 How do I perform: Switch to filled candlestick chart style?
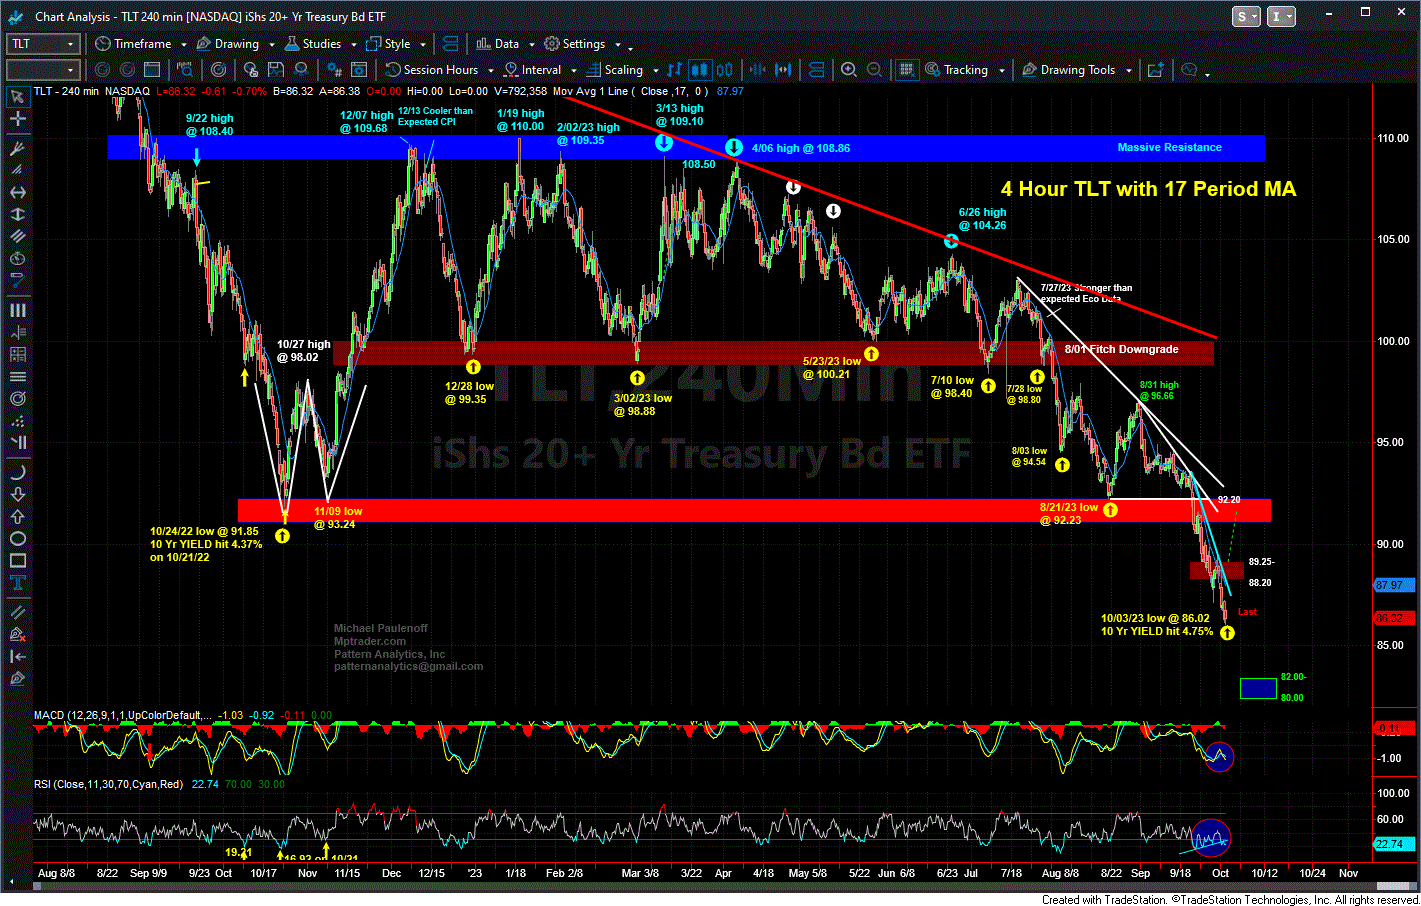point(700,70)
